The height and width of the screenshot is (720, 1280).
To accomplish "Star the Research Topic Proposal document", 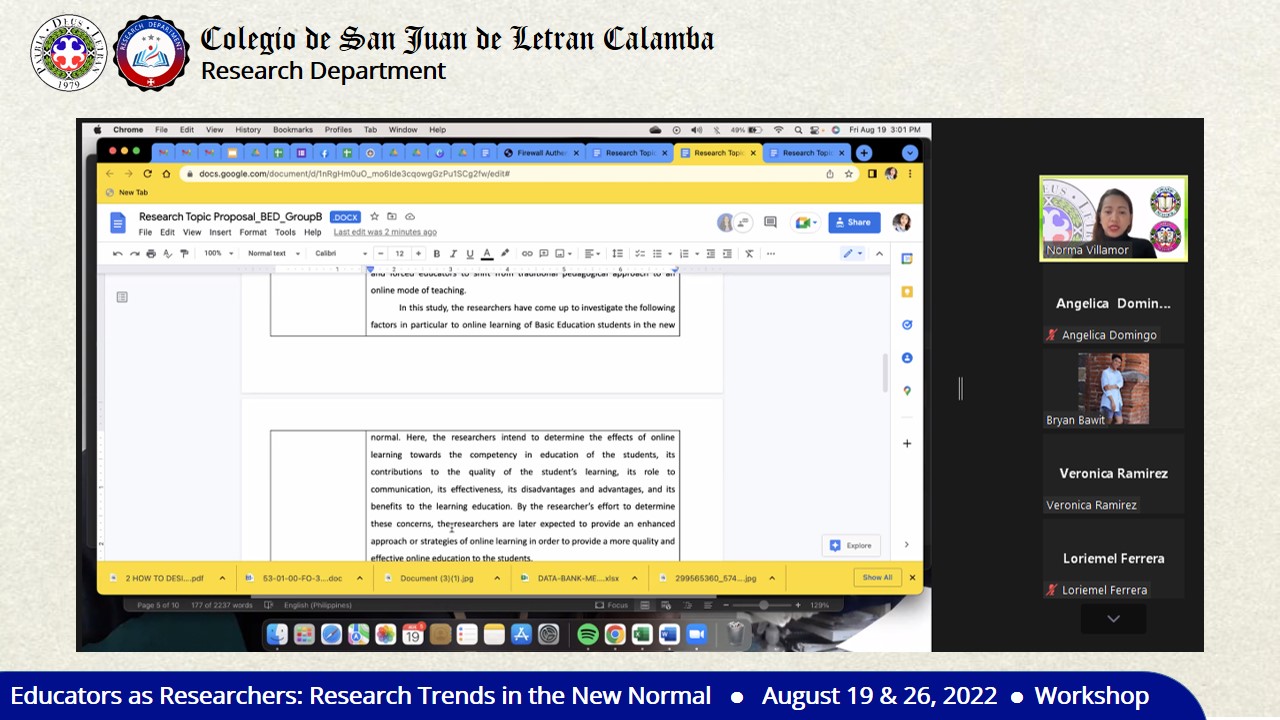I will click(374, 217).
